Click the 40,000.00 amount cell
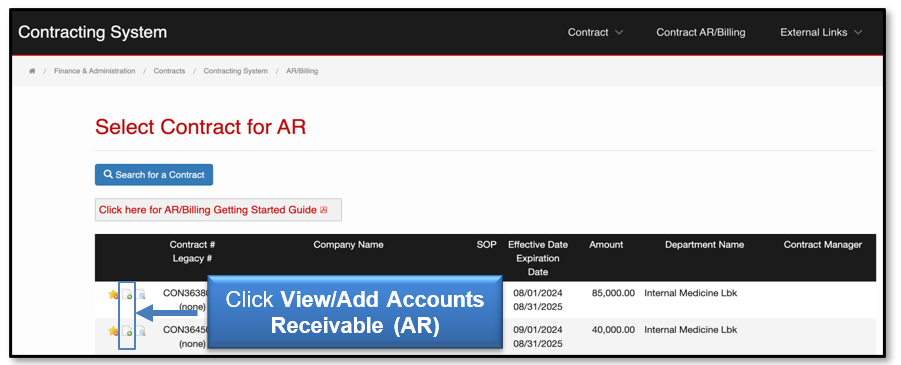901x365 pixels. pos(613,330)
